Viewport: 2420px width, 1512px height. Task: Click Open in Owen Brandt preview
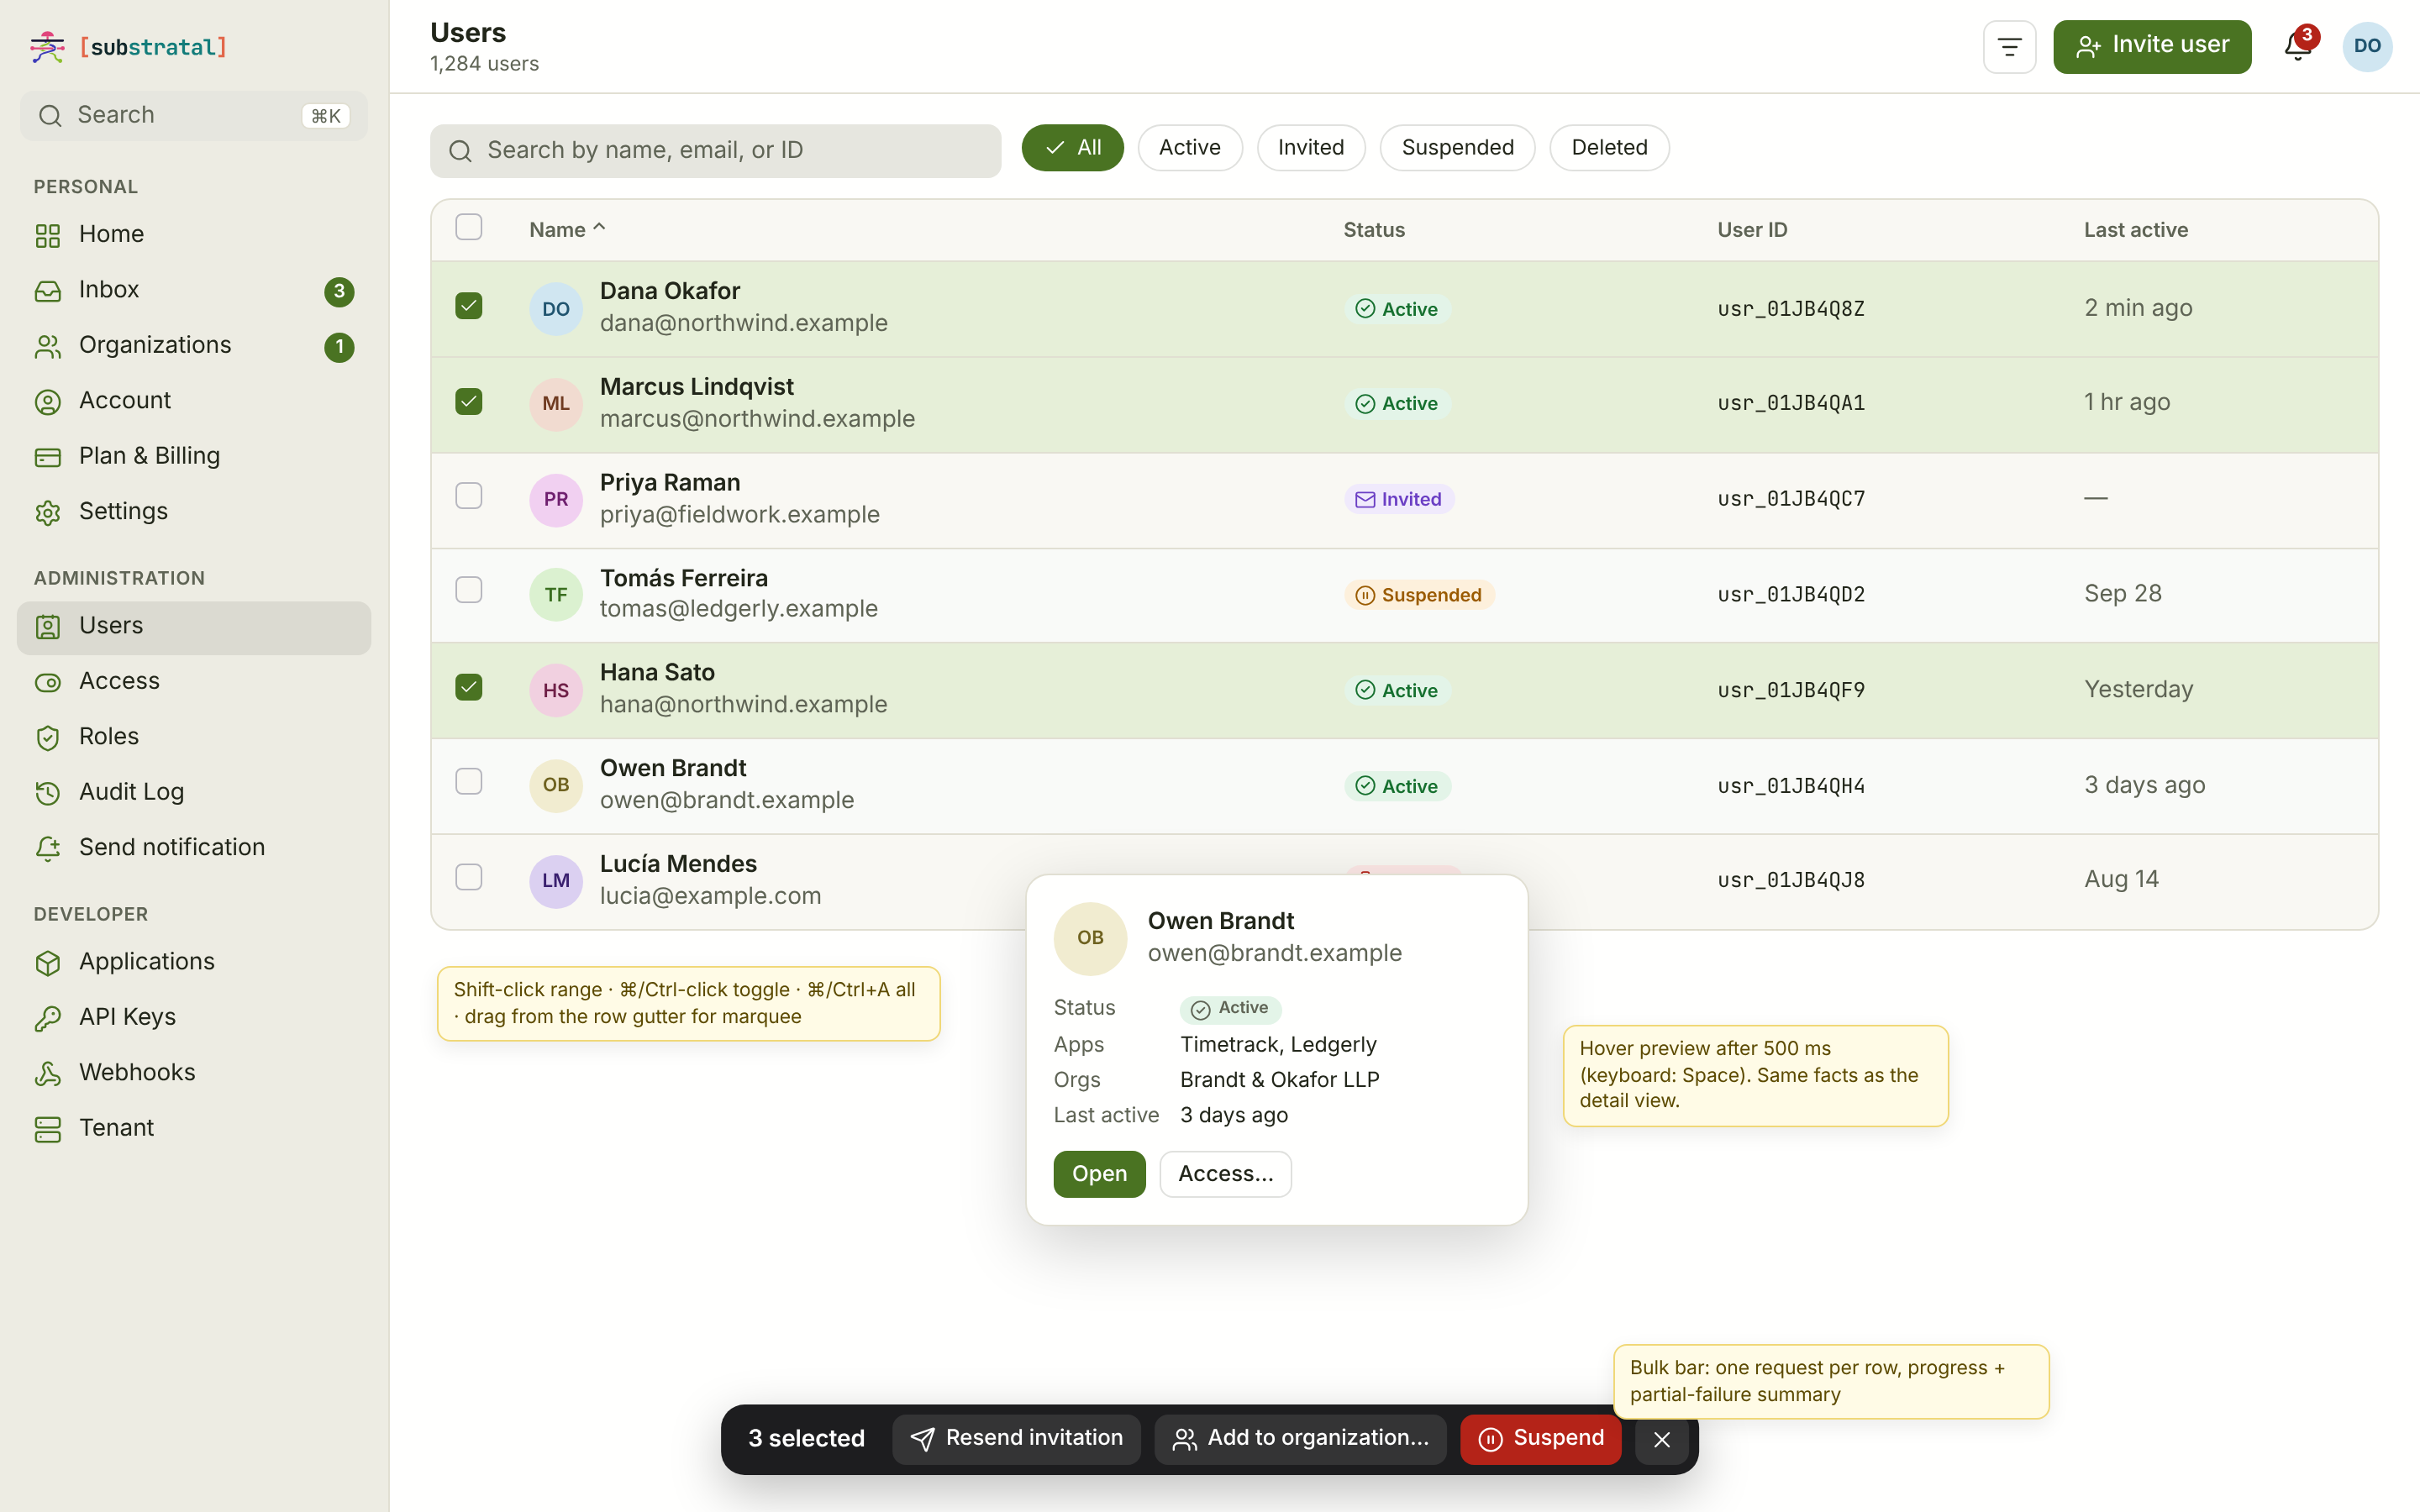(1099, 1174)
